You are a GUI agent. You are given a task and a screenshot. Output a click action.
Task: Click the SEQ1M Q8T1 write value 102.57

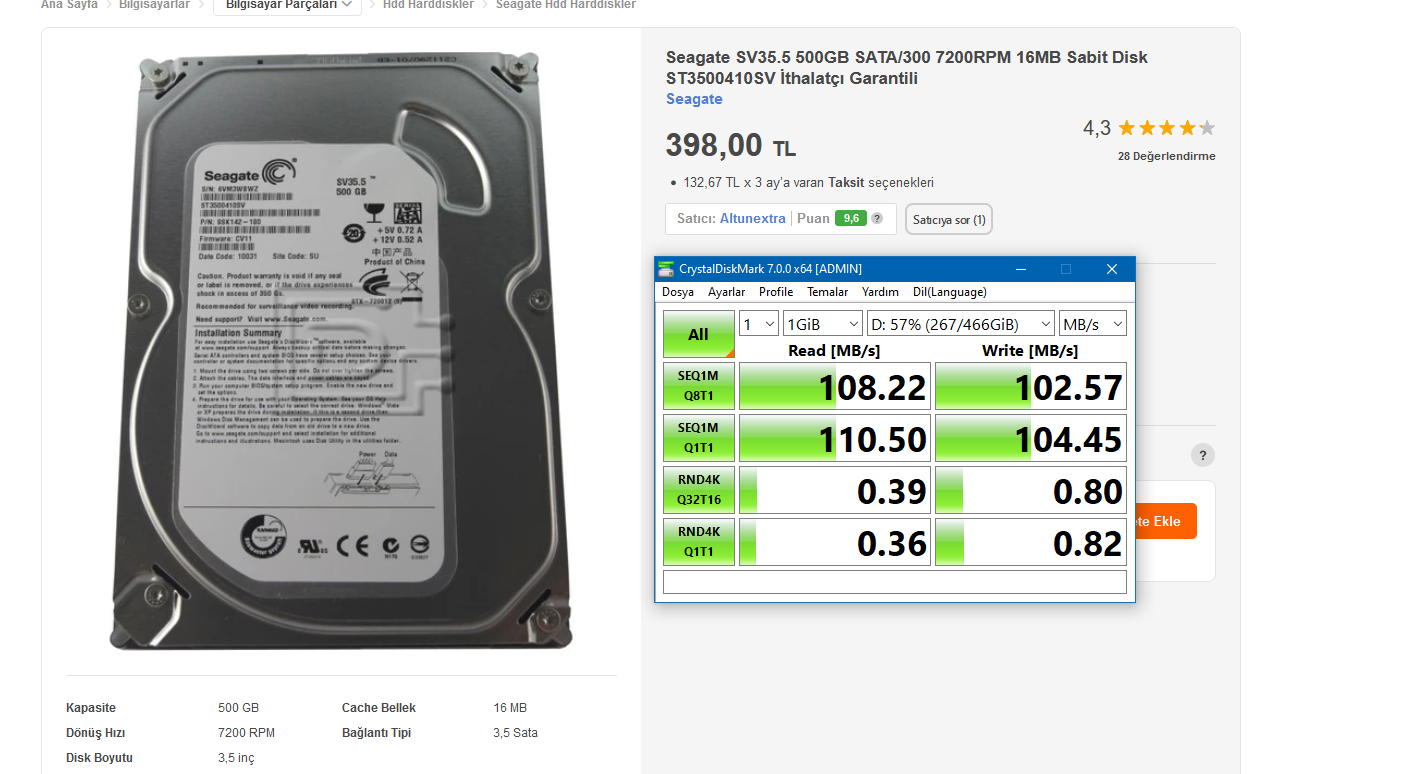tap(1031, 386)
